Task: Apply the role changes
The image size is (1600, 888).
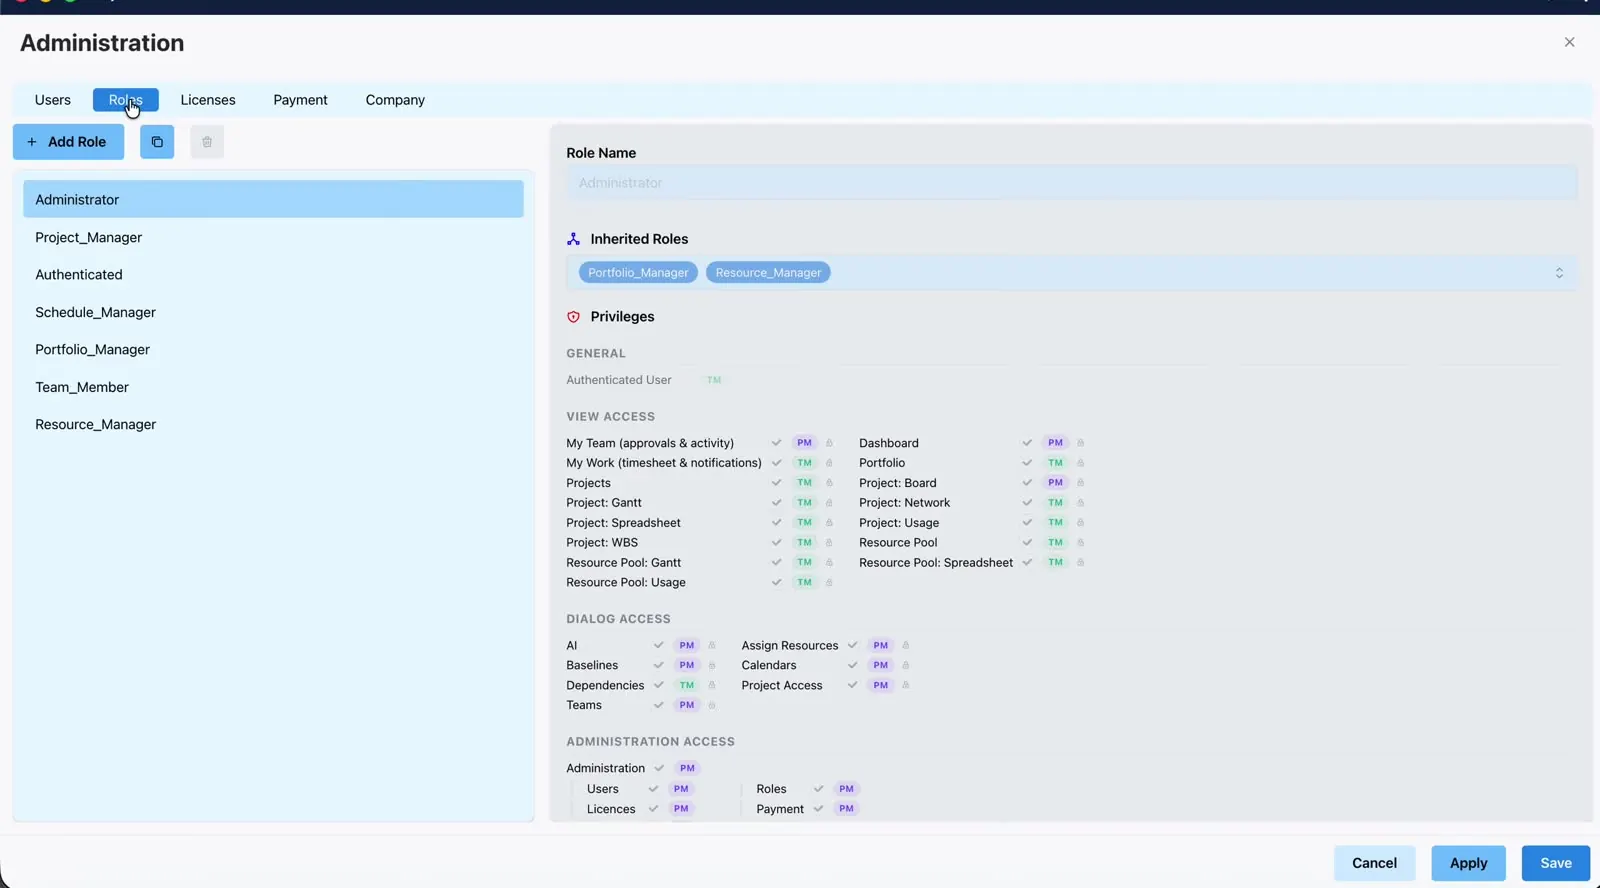Action: [1468, 863]
